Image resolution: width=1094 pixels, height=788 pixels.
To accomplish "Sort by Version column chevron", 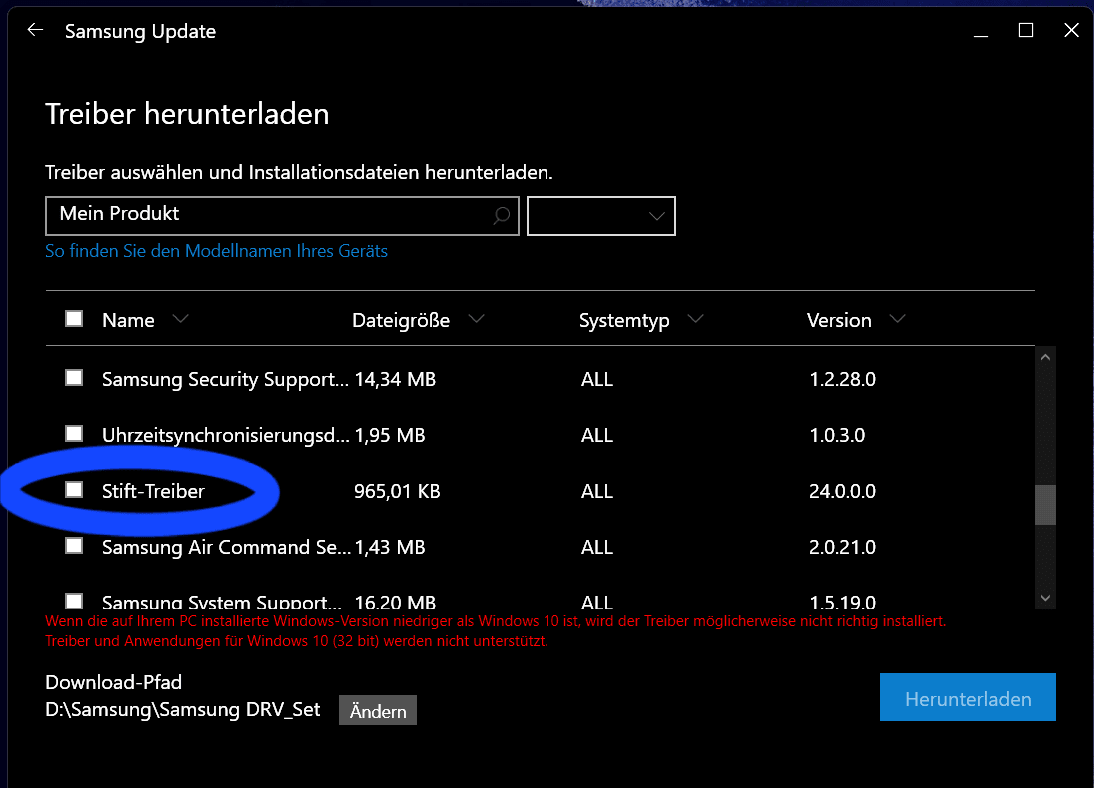I will (x=897, y=319).
